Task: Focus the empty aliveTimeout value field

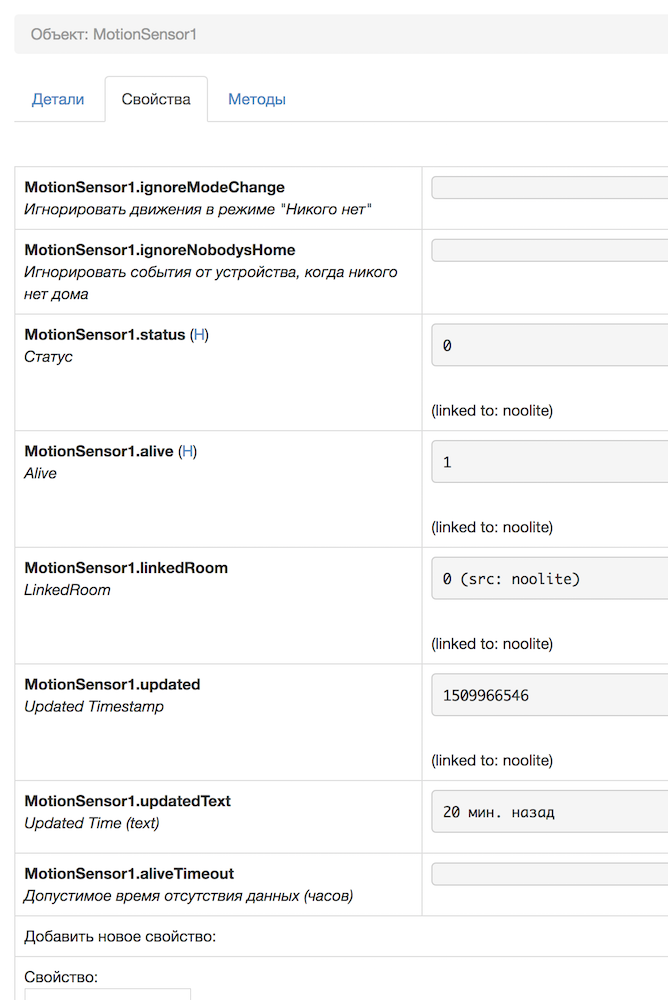Action: (549, 874)
